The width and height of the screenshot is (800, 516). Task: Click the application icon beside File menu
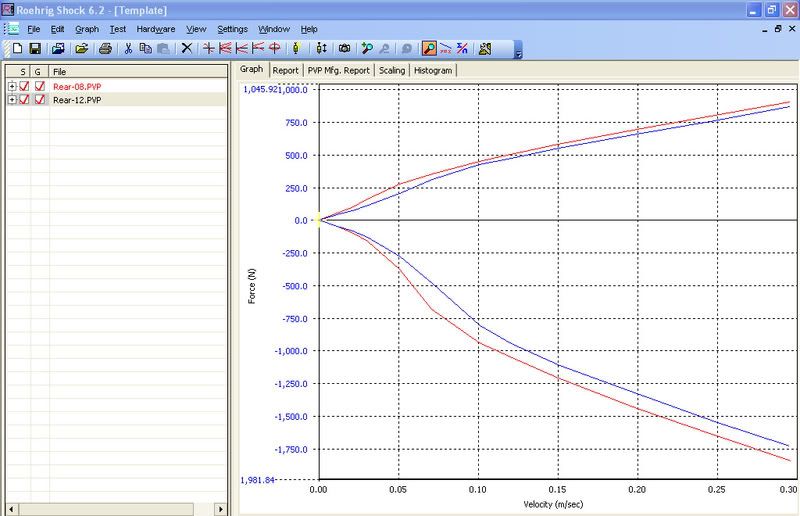click(x=12, y=29)
